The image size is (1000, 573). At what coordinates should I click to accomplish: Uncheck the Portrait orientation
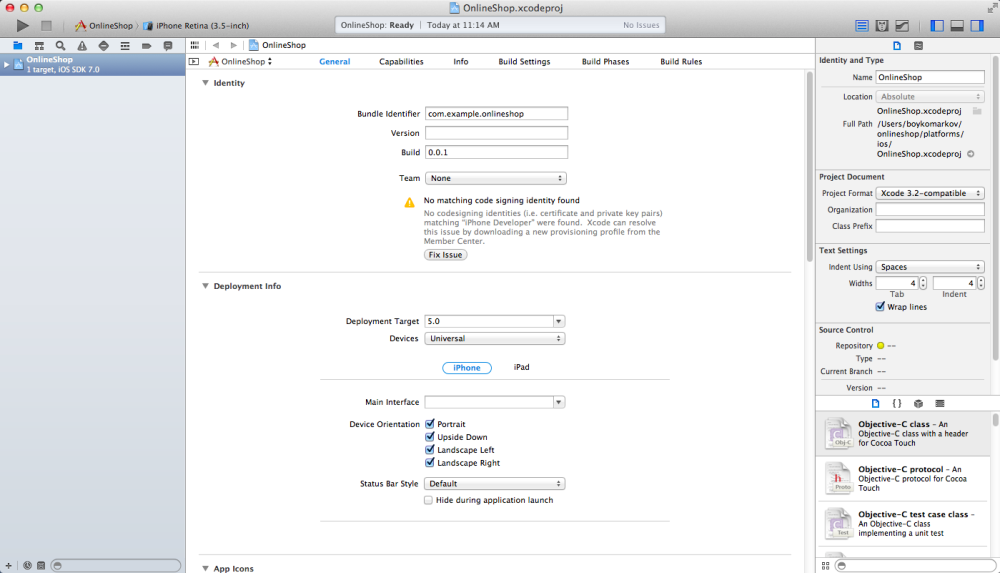[x=429, y=424]
